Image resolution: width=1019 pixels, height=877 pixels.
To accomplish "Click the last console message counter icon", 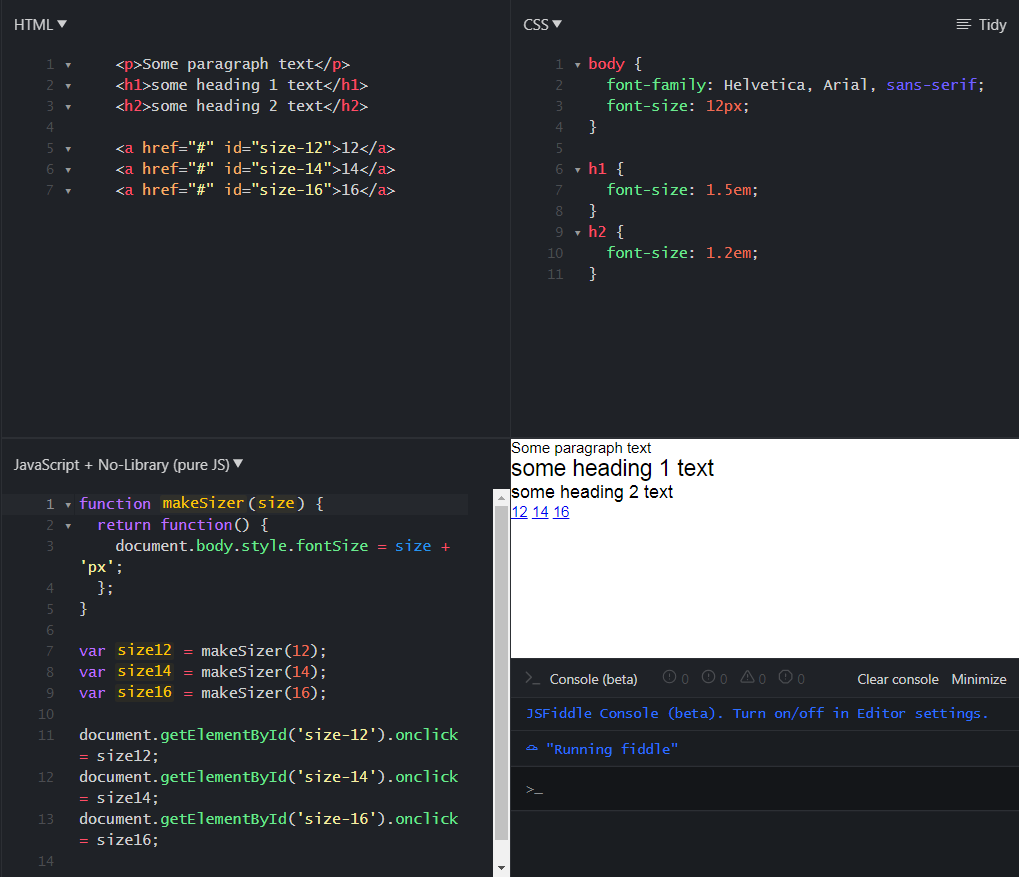I will tap(785, 678).
